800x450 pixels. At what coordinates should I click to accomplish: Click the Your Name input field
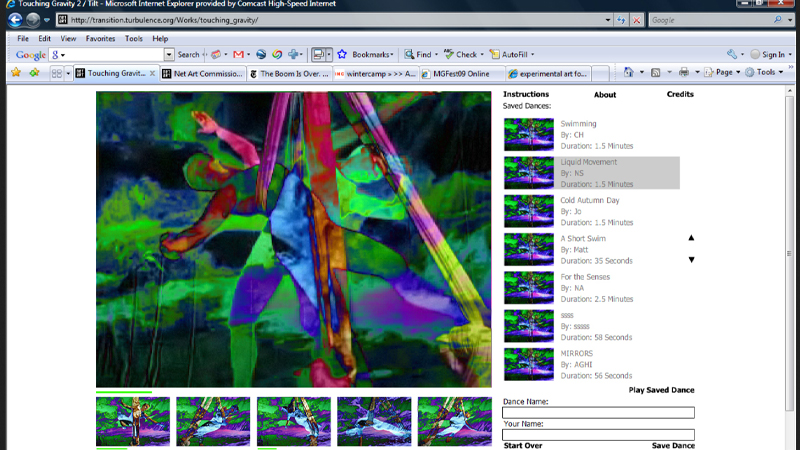tap(598, 435)
